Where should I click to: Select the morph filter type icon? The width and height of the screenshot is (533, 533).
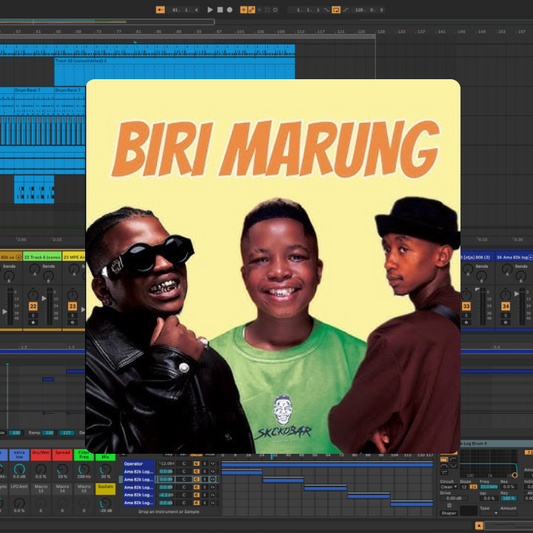(x=444, y=472)
